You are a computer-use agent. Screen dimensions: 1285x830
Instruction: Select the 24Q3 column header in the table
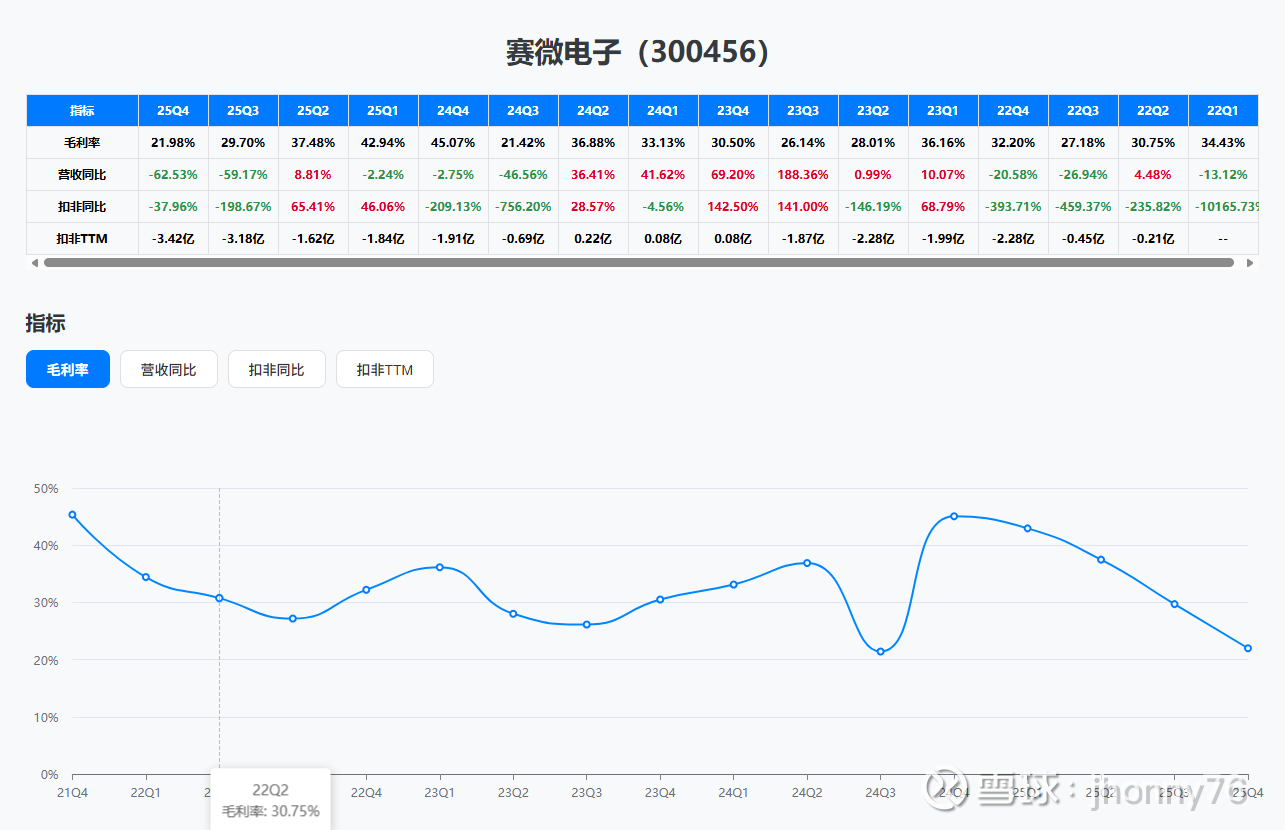[524, 110]
